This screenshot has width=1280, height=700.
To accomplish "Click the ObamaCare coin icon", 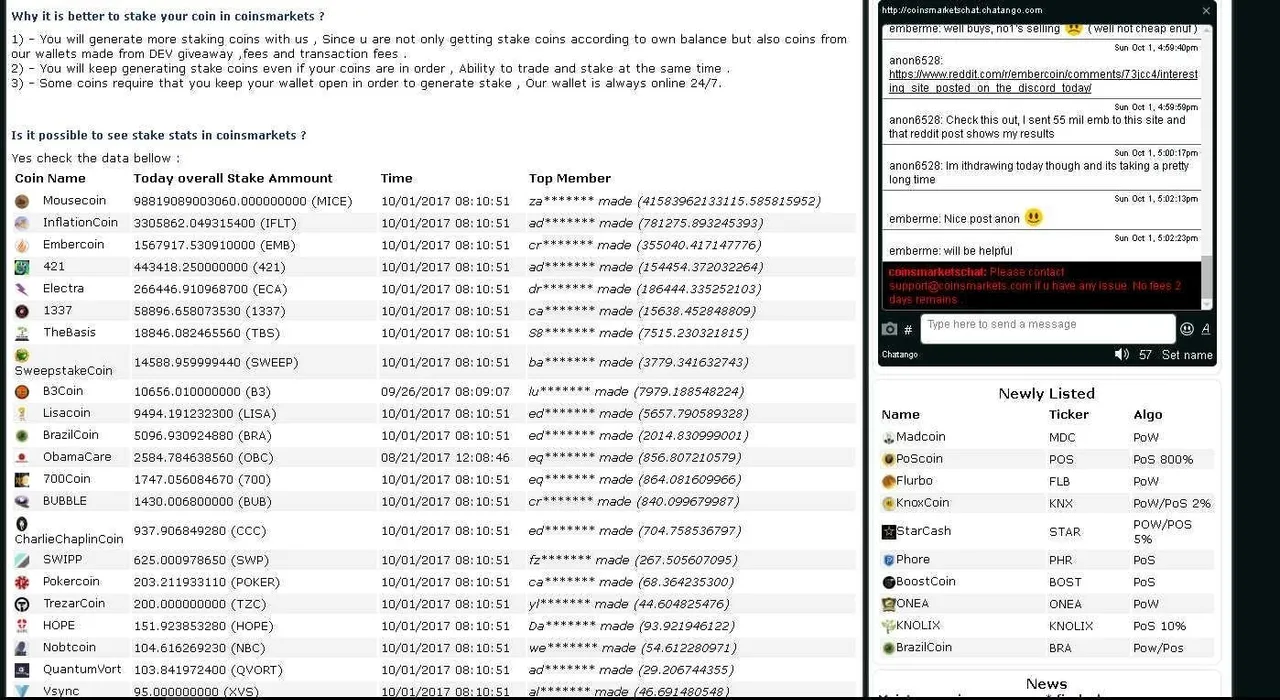I will (x=22, y=458).
